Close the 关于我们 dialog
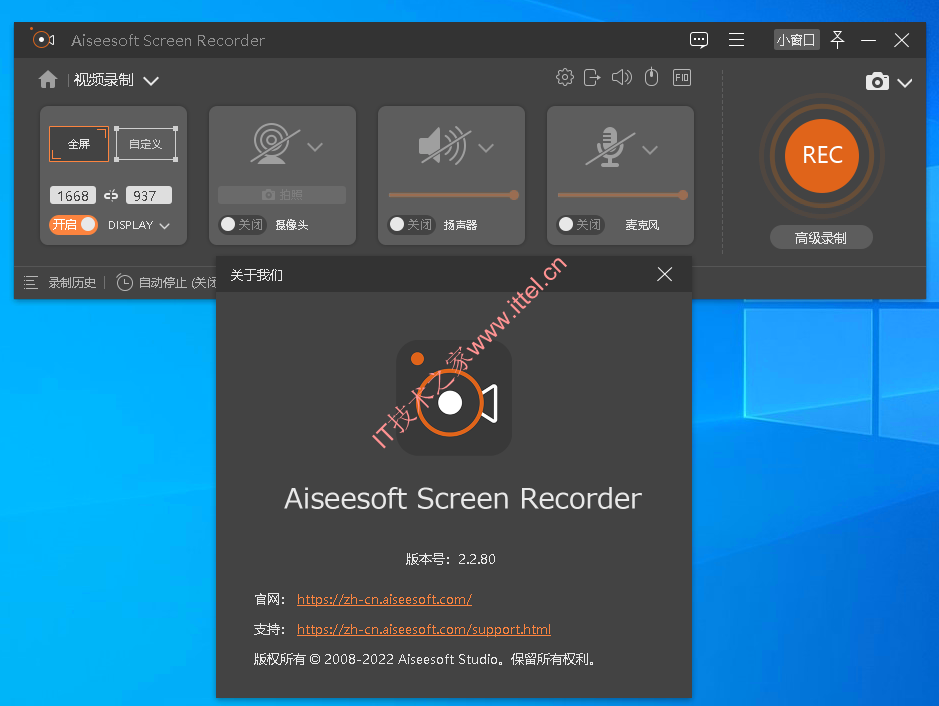The image size is (939, 706). 664,274
